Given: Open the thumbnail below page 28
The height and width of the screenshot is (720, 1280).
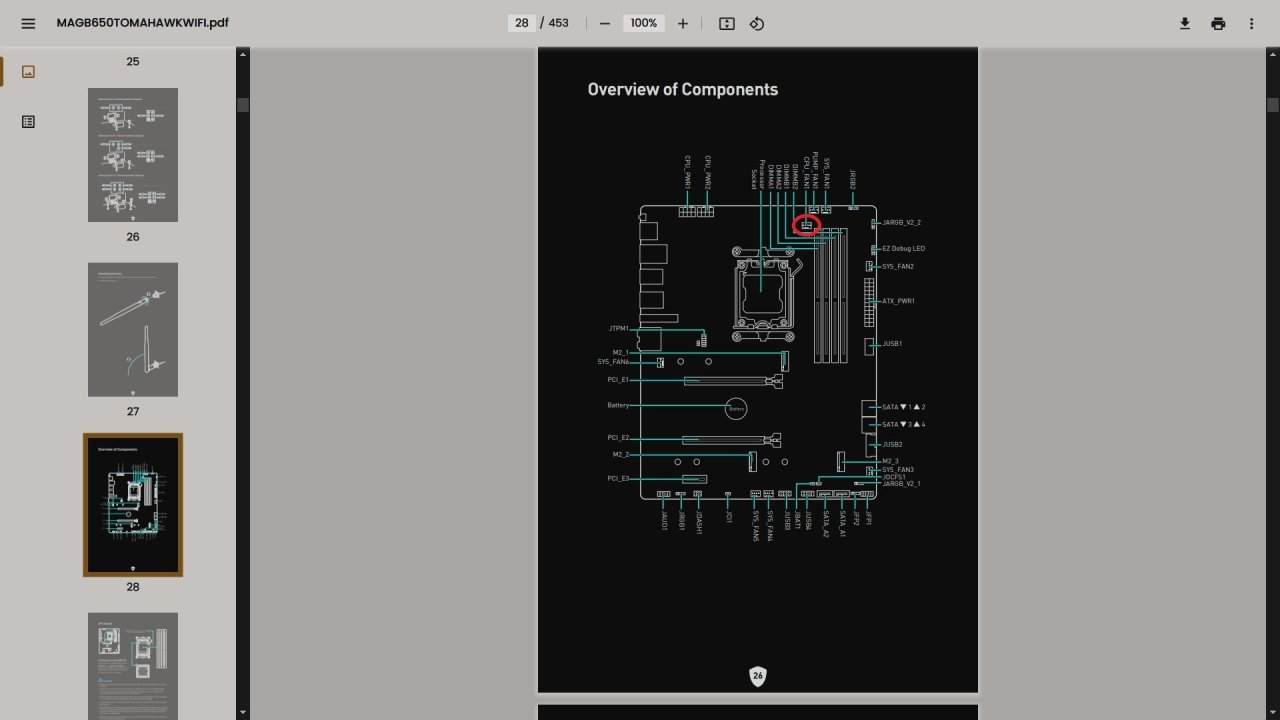Looking at the screenshot, I should [133, 665].
